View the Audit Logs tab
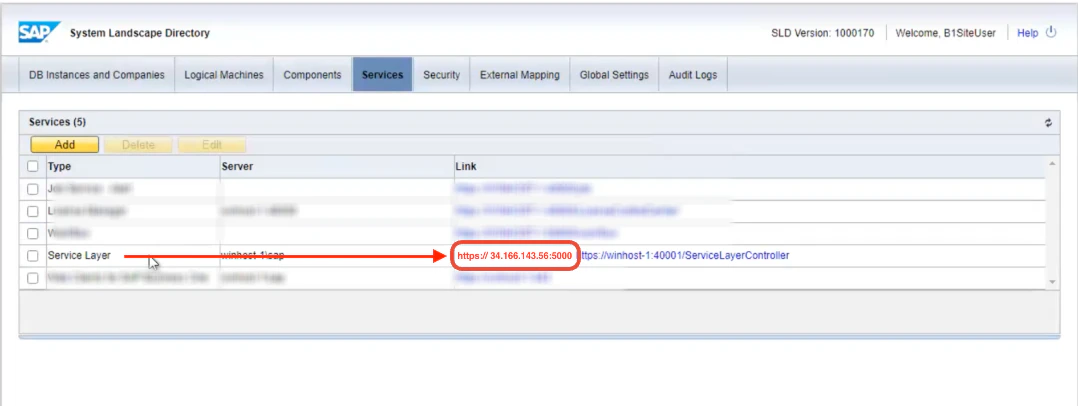 pos(693,75)
